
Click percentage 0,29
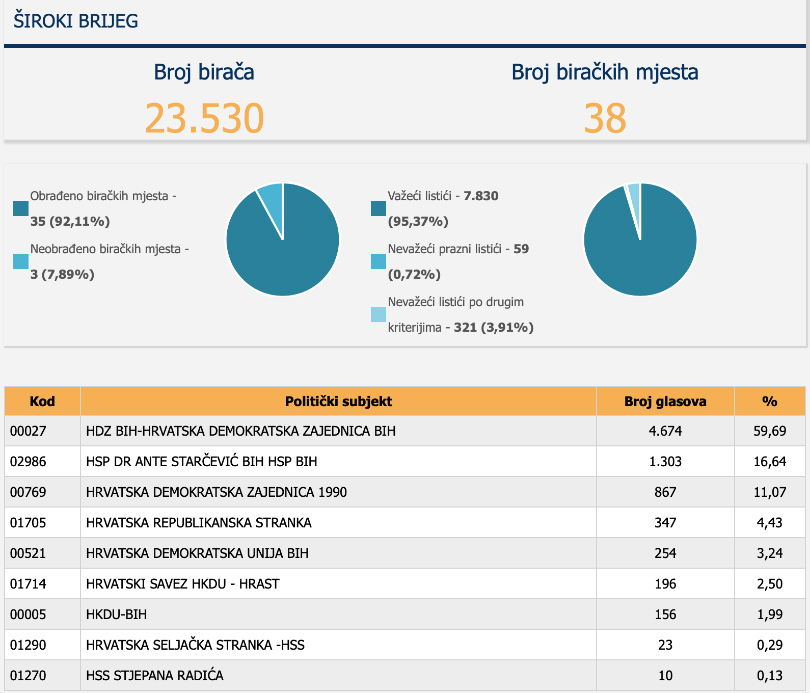[x=770, y=644]
